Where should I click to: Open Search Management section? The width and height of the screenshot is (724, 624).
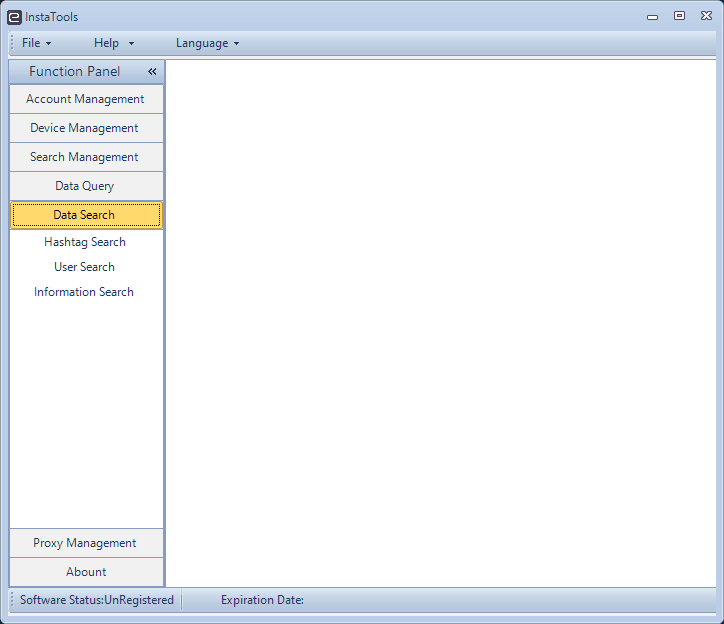[x=86, y=157]
